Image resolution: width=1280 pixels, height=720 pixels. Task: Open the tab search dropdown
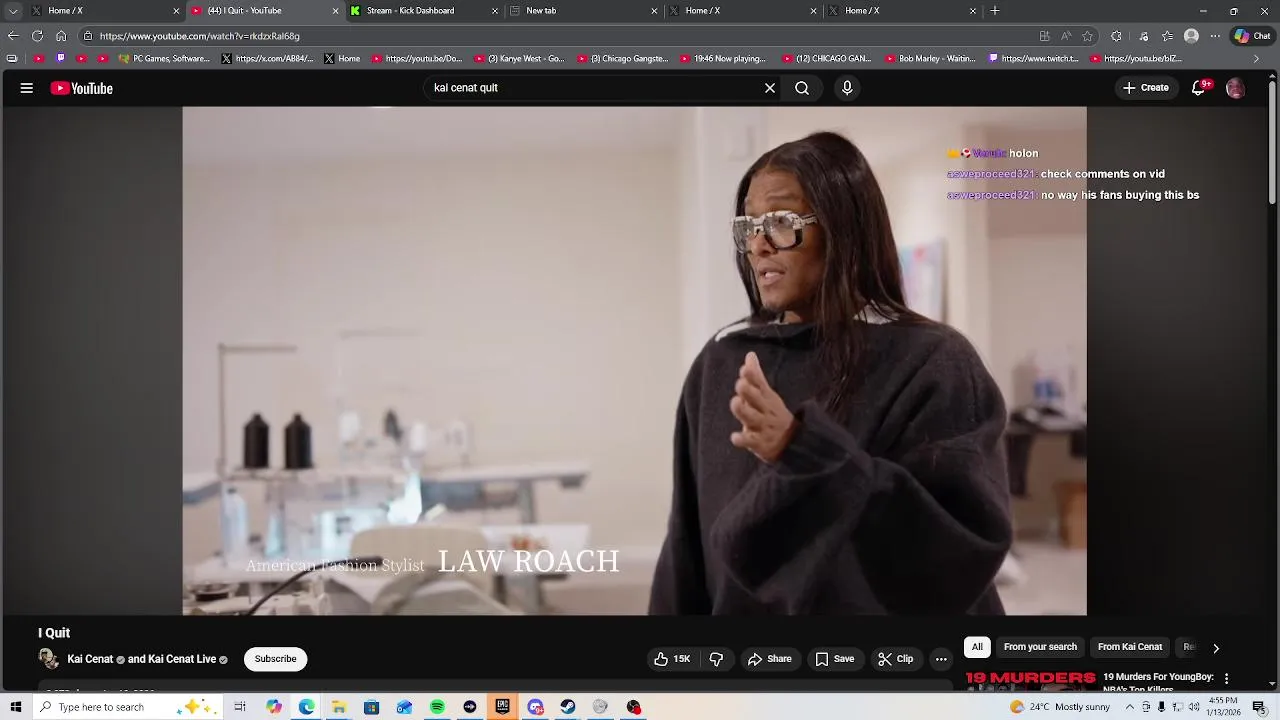click(x=13, y=11)
